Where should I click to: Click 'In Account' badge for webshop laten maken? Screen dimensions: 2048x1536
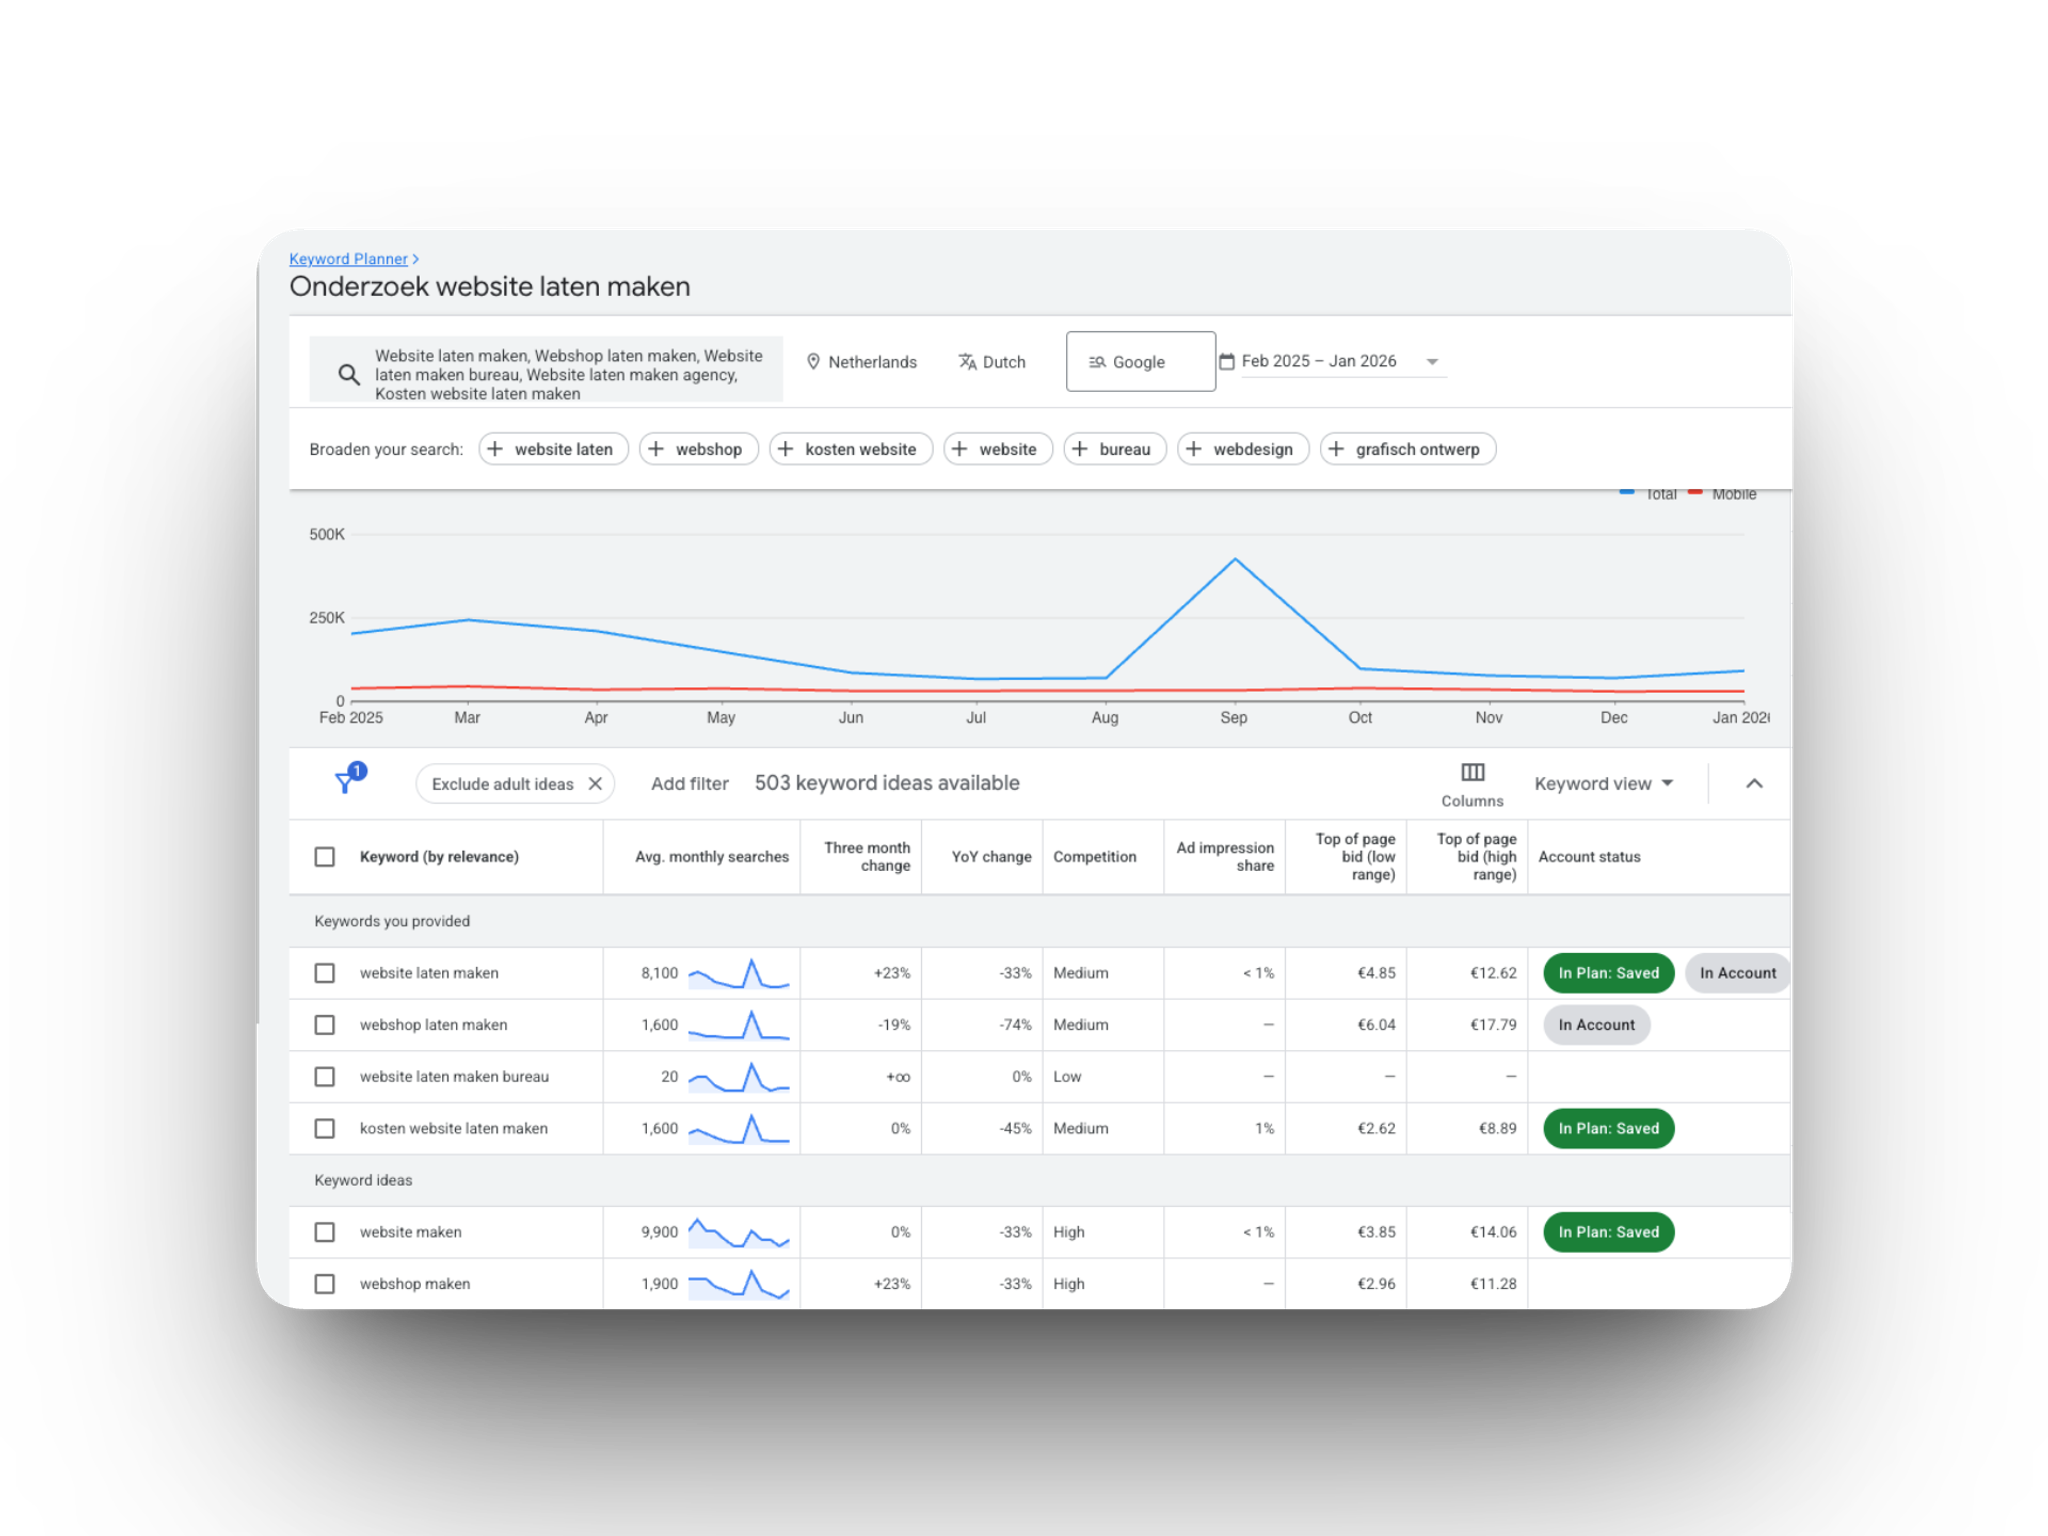click(x=1596, y=1025)
